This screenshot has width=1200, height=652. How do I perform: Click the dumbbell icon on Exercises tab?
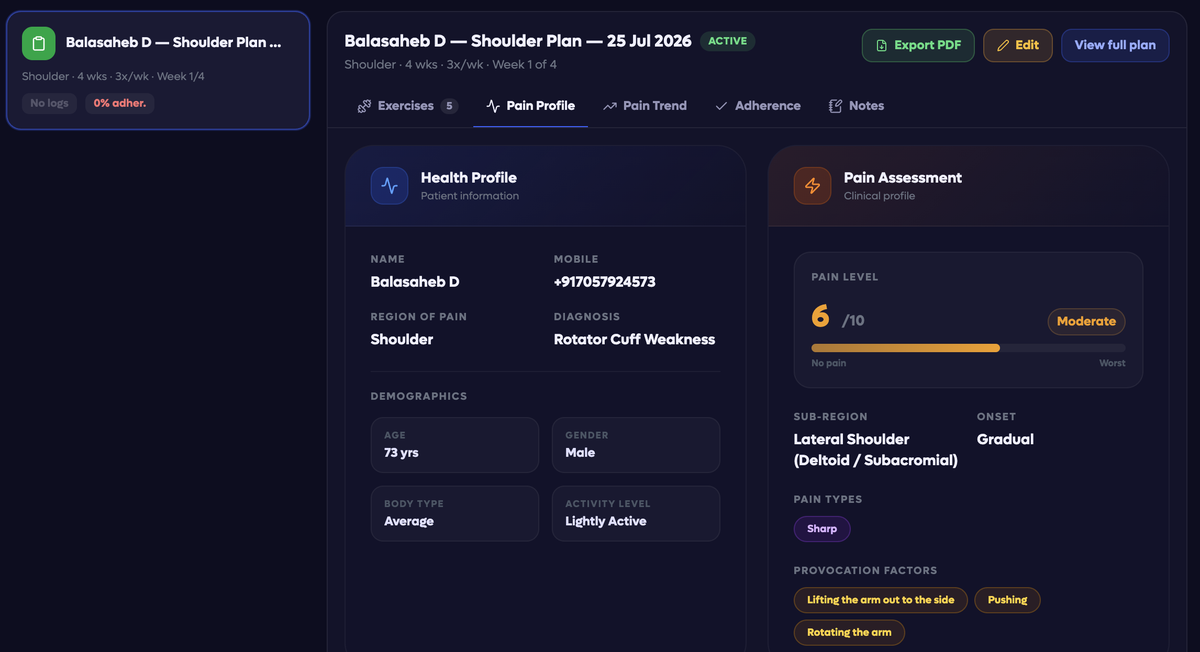pos(364,106)
